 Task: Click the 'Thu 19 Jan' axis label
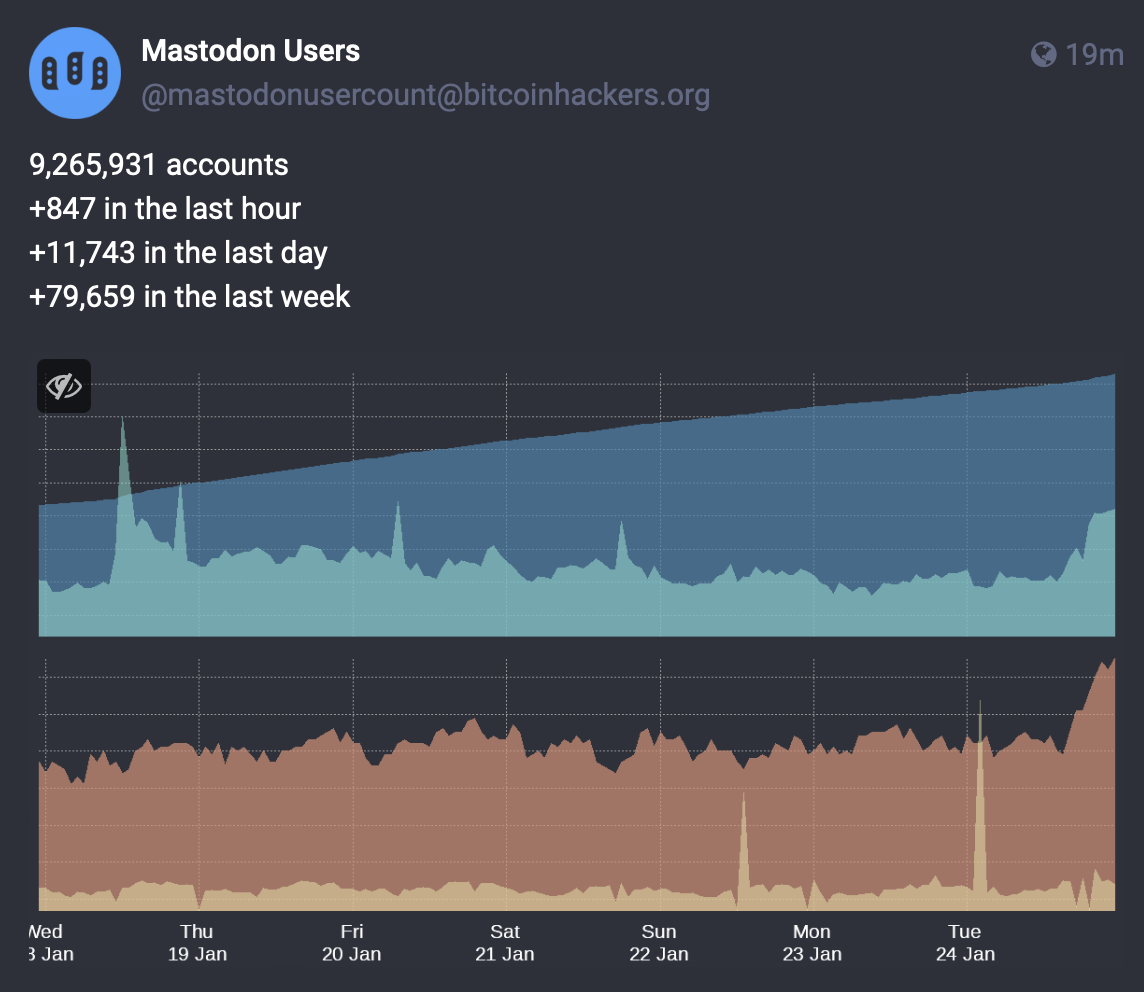tap(197, 942)
